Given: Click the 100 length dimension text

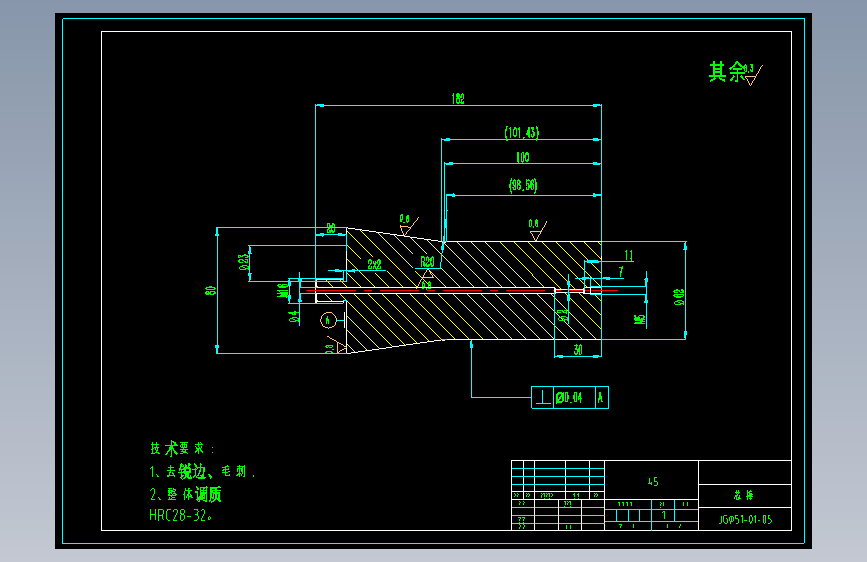Looking at the screenshot, I should point(523,158).
